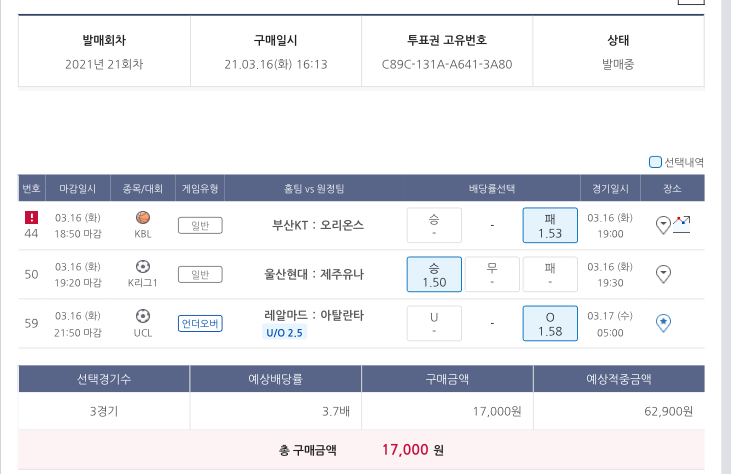Click the UCL soccer ball icon

tap(142, 315)
